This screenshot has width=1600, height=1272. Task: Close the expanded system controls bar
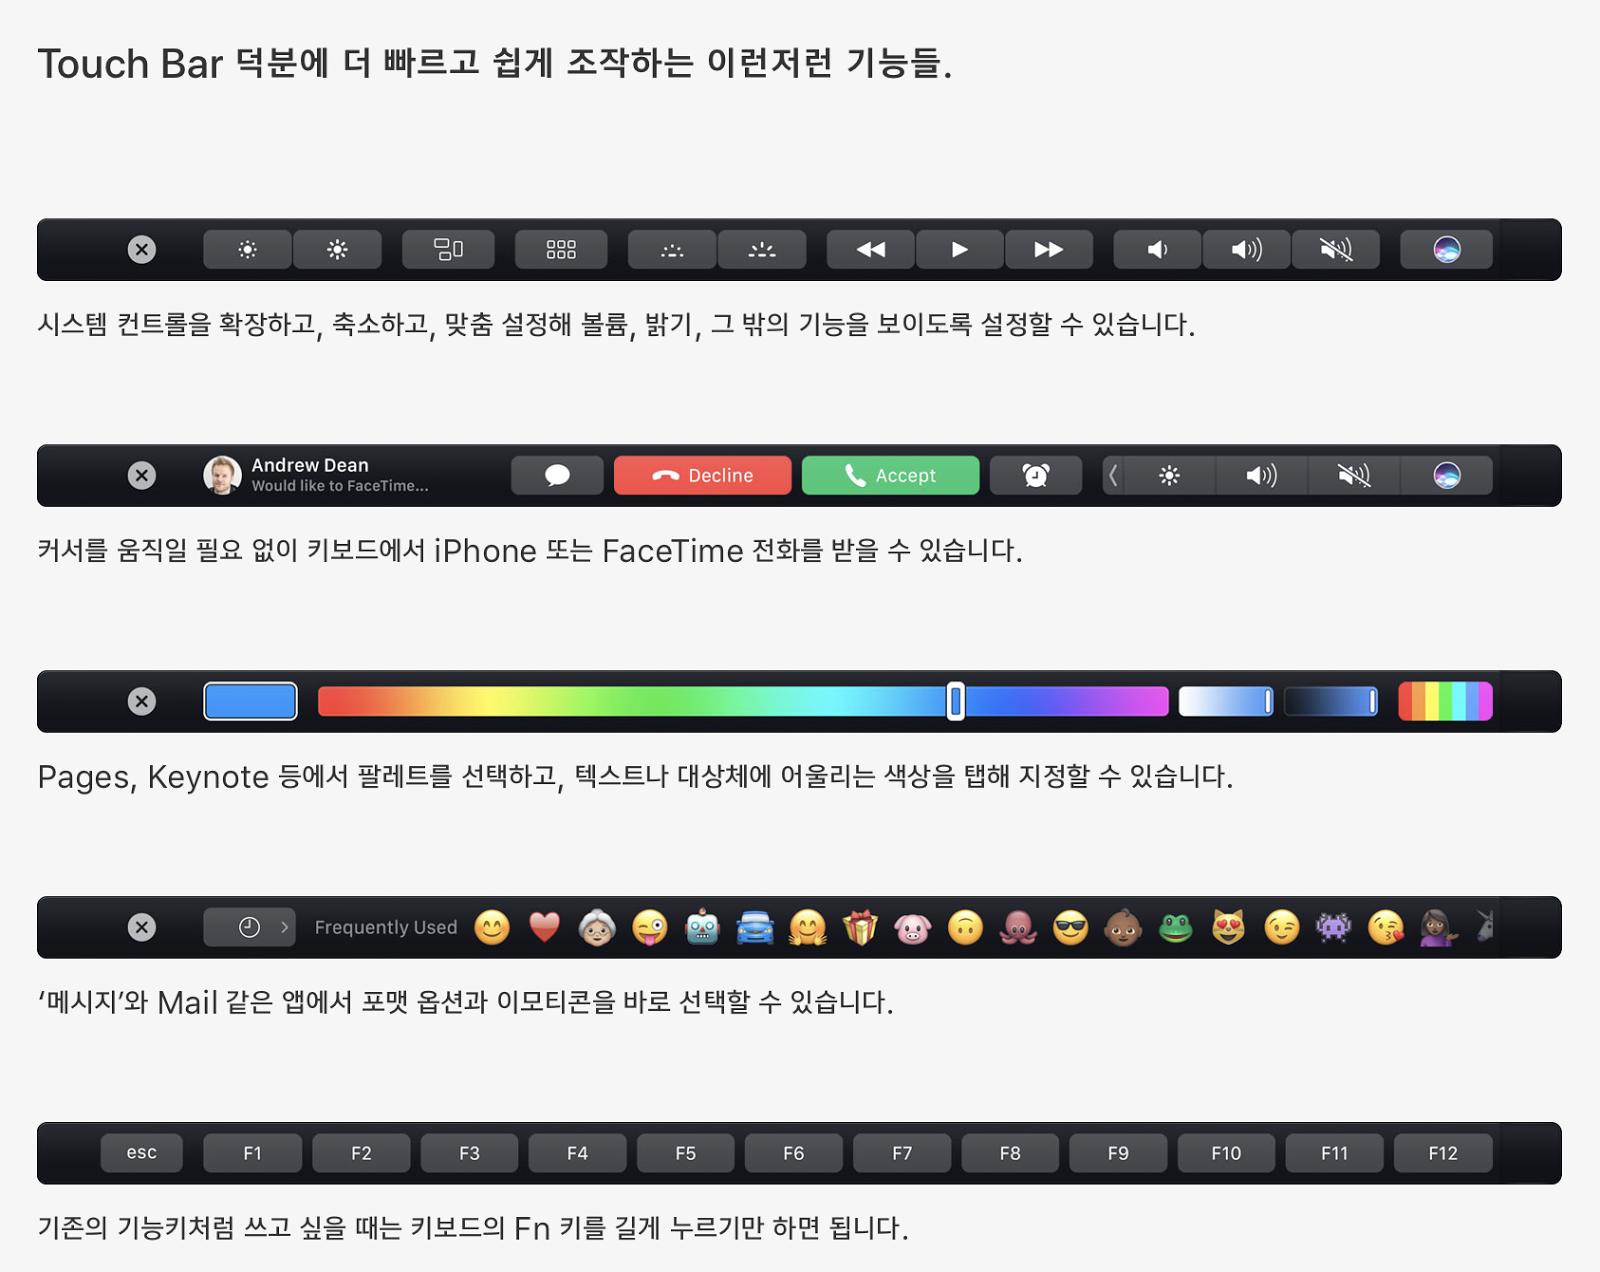click(142, 250)
